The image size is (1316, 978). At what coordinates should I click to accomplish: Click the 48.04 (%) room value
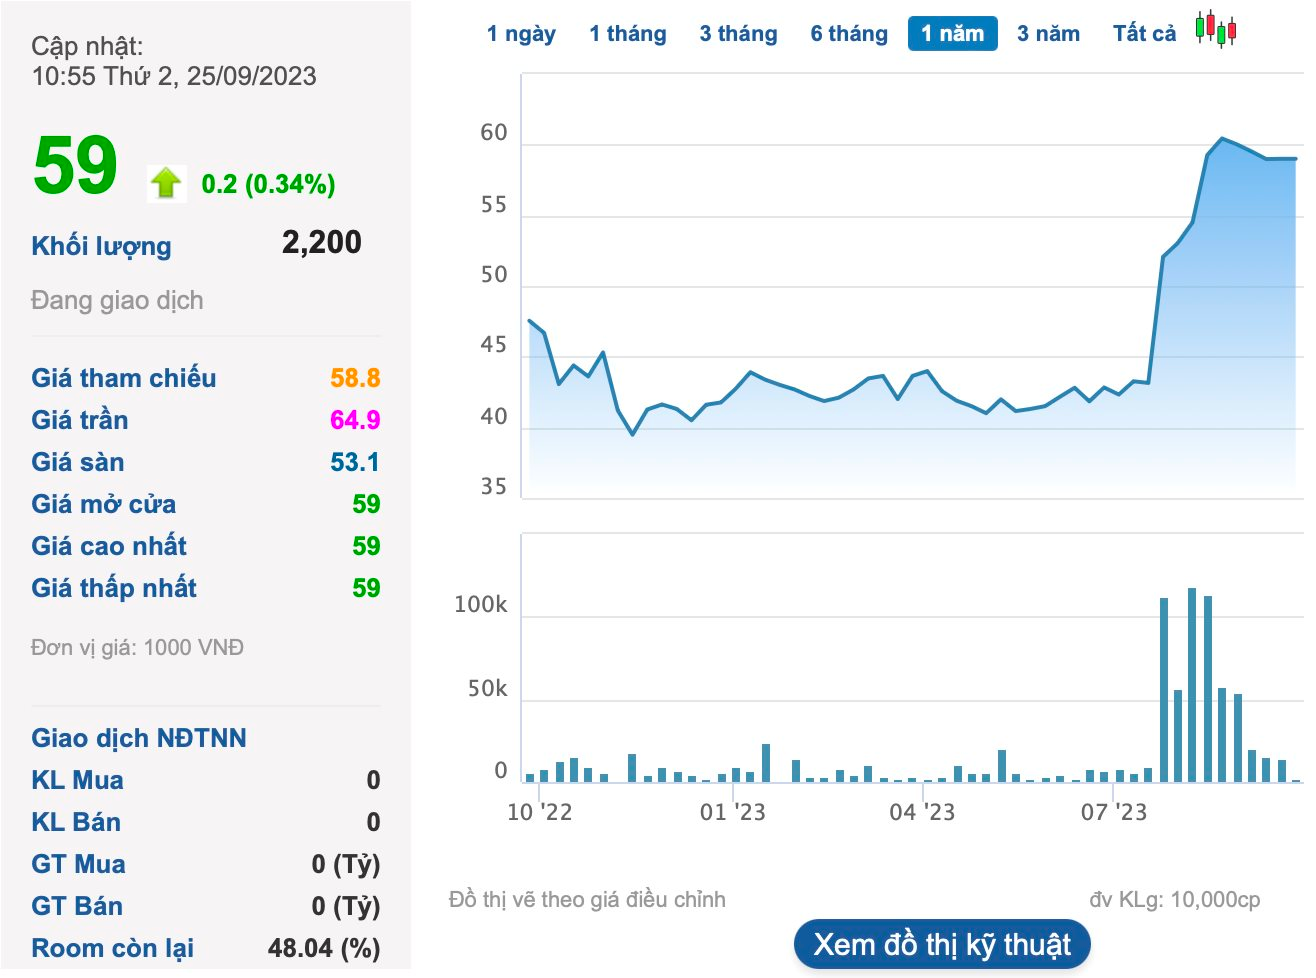pos(324,948)
